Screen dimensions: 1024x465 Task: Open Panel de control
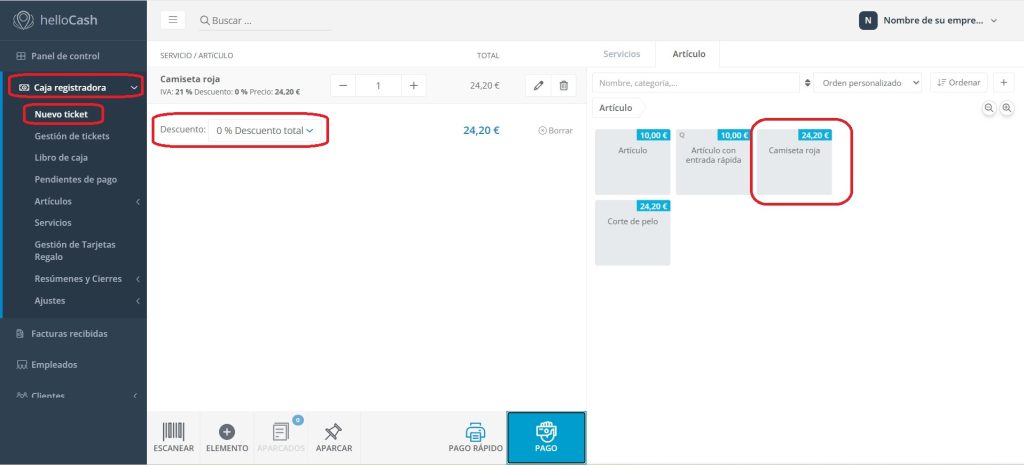point(65,56)
